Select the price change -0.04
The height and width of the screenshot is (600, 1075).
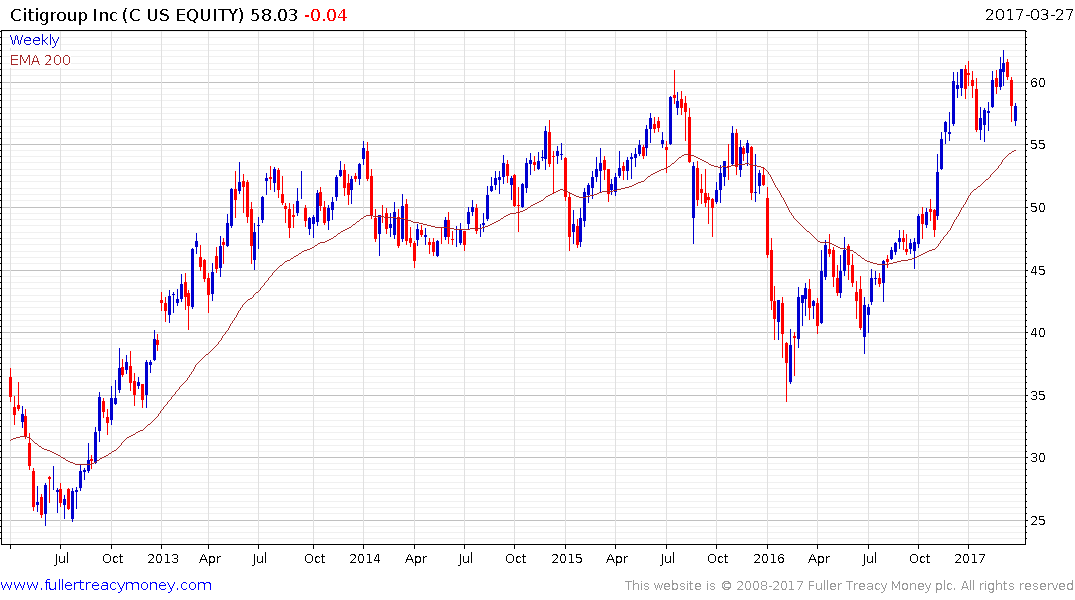tap(325, 14)
